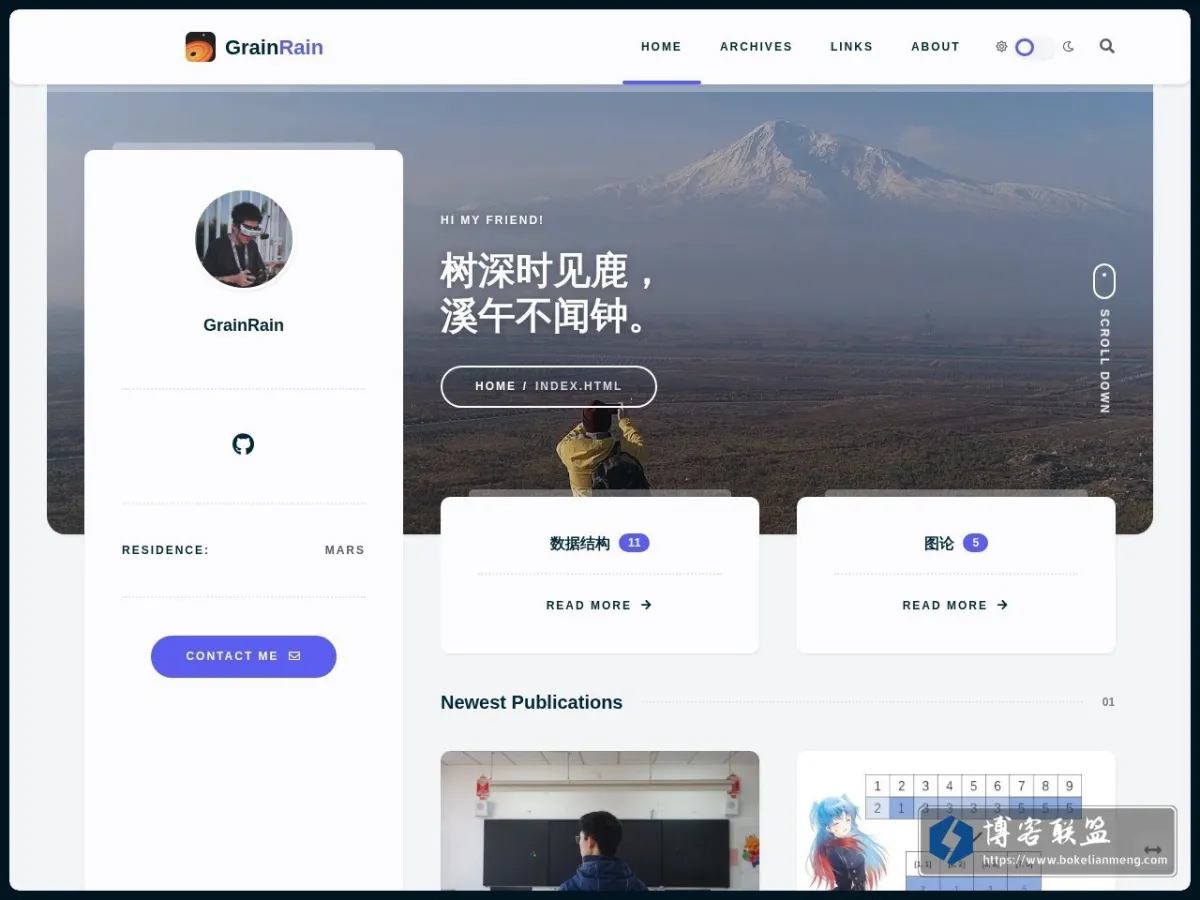1200x900 pixels.
Task: Click the GrainRain logo icon
Action: (x=200, y=47)
